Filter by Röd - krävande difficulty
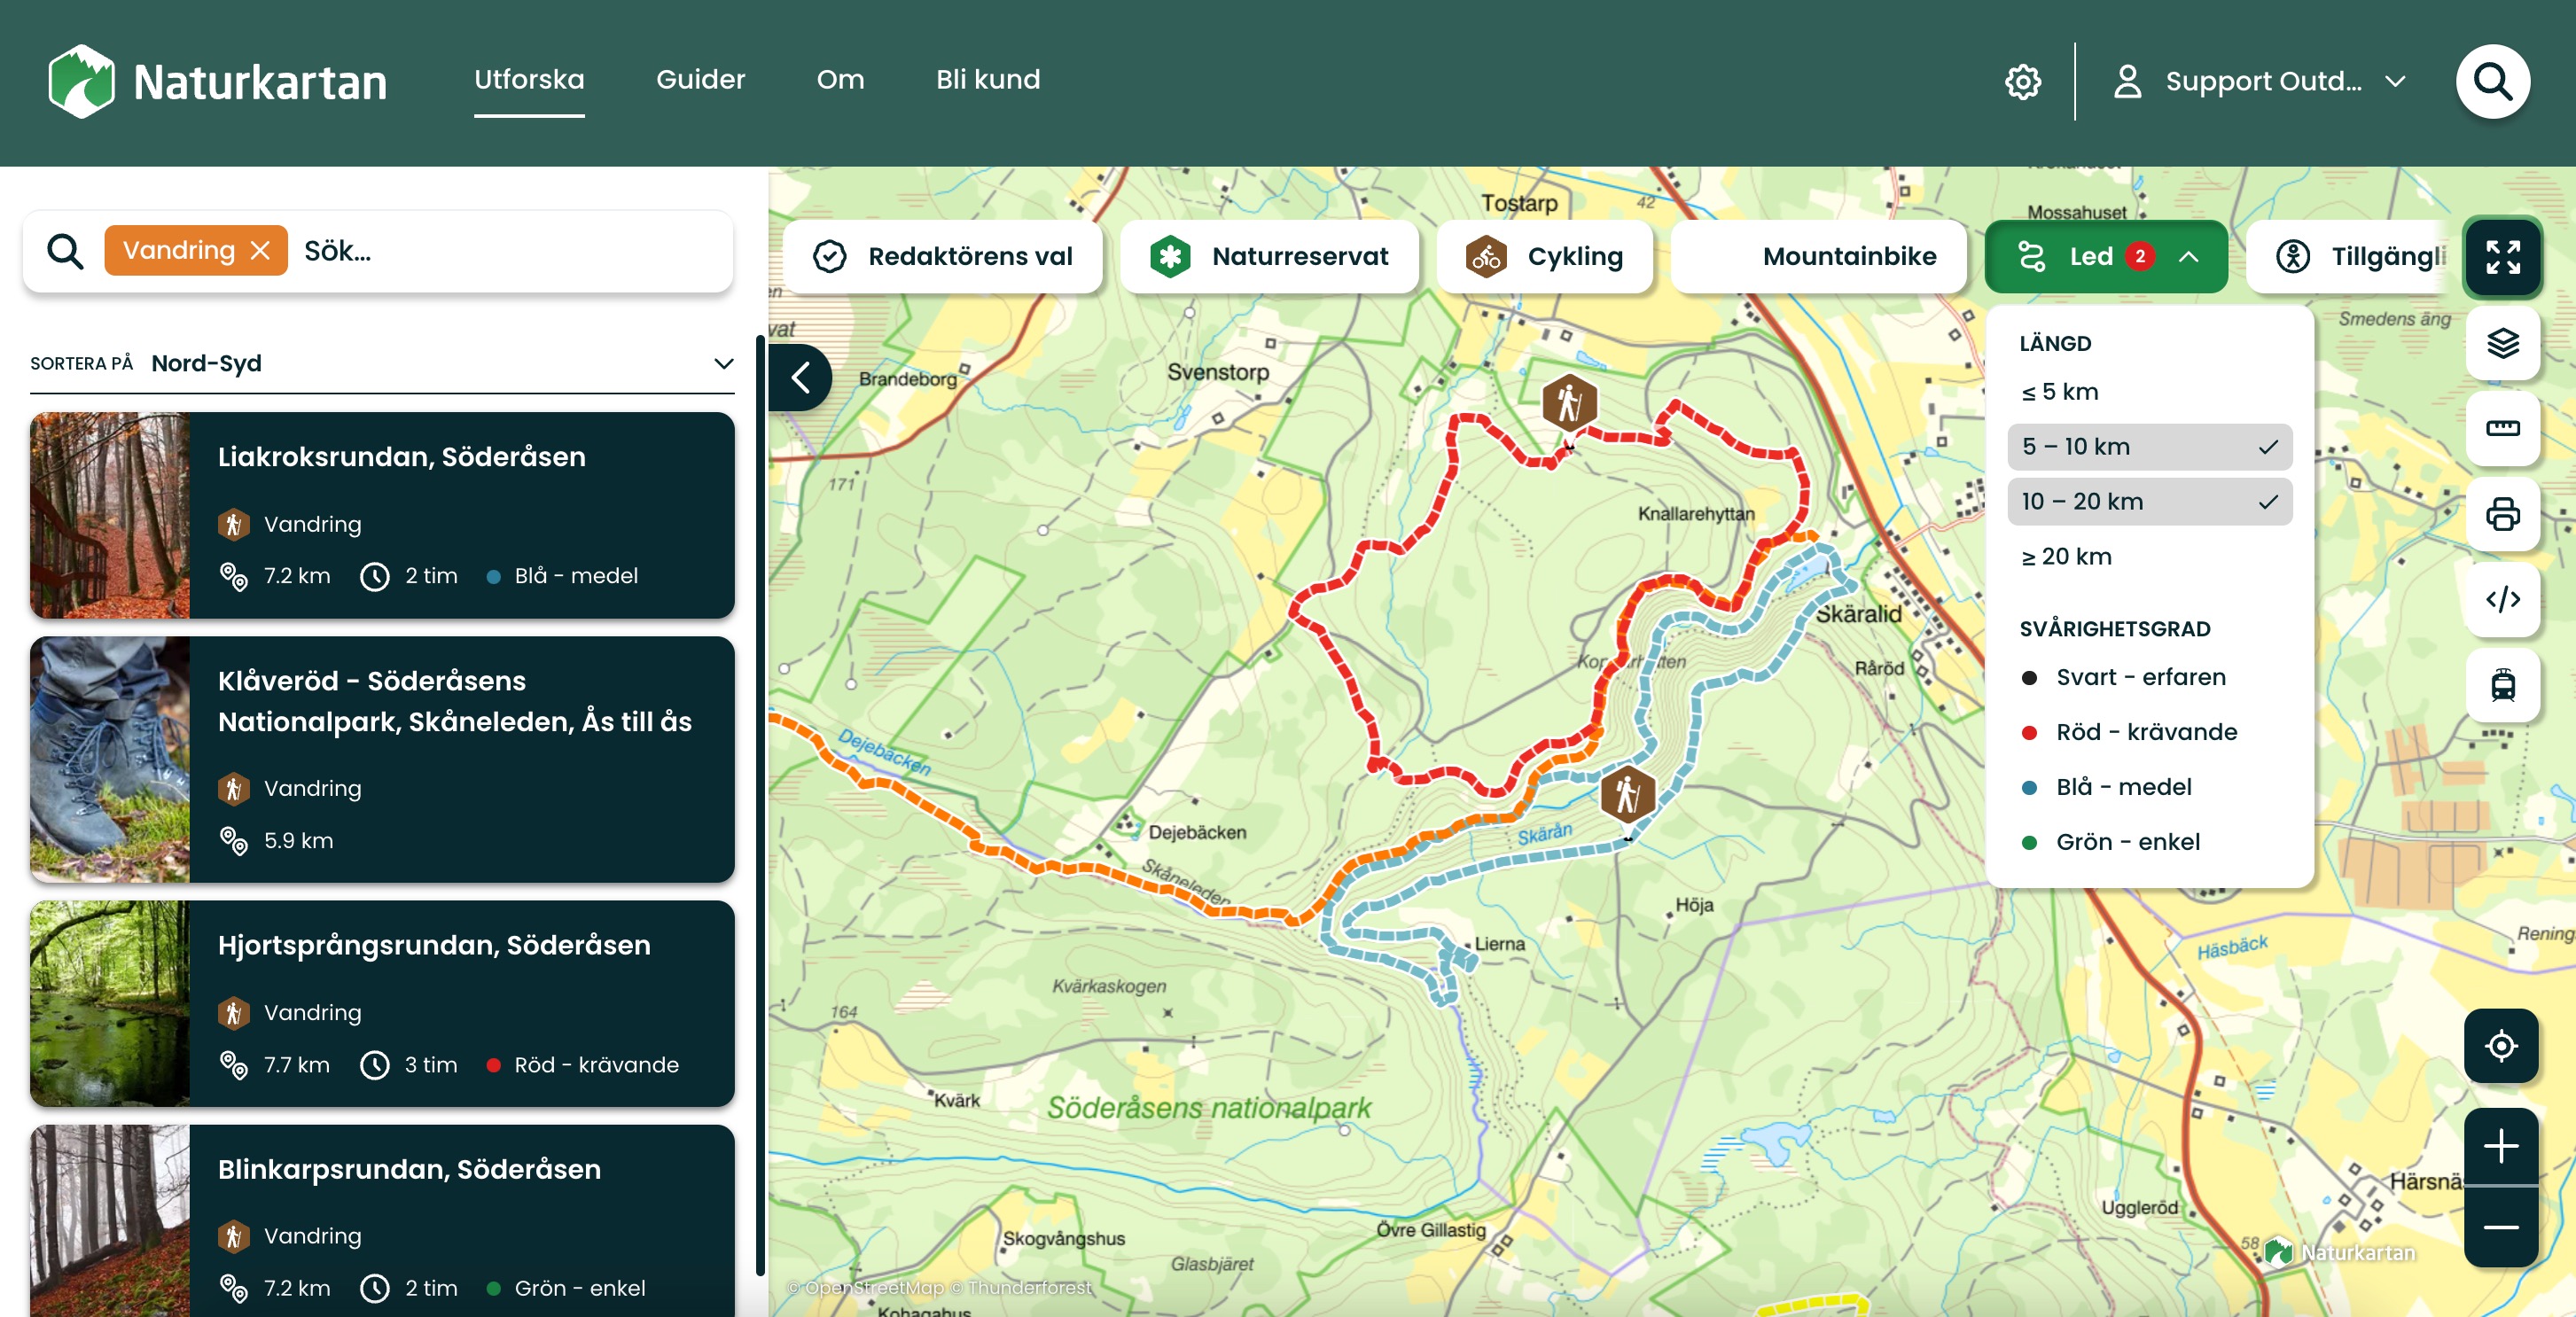 point(2129,732)
